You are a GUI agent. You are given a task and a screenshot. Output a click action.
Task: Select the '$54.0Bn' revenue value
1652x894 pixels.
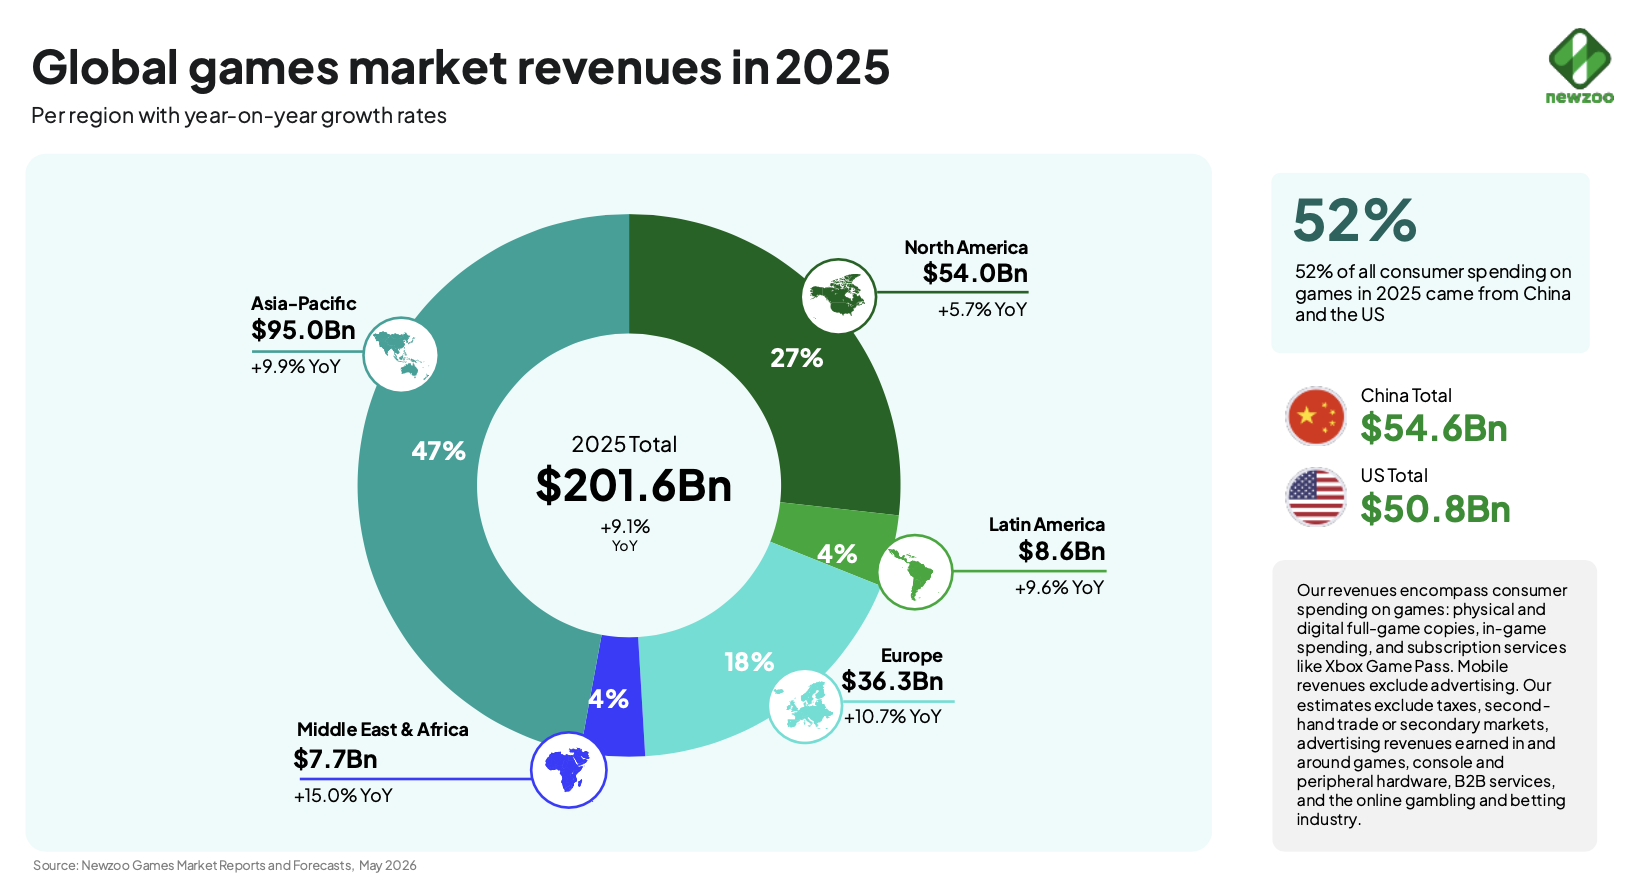point(975,273)
